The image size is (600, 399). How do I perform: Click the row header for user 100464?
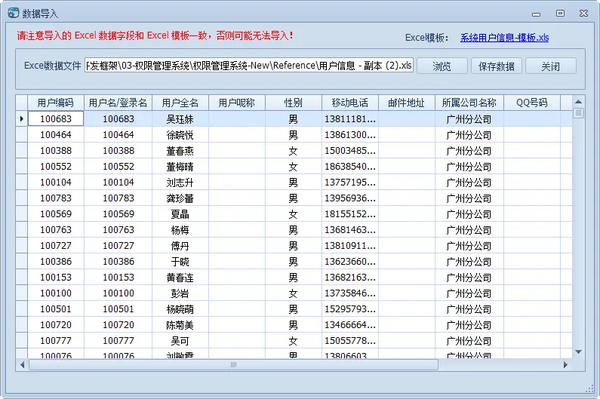(x=21, y=135)
